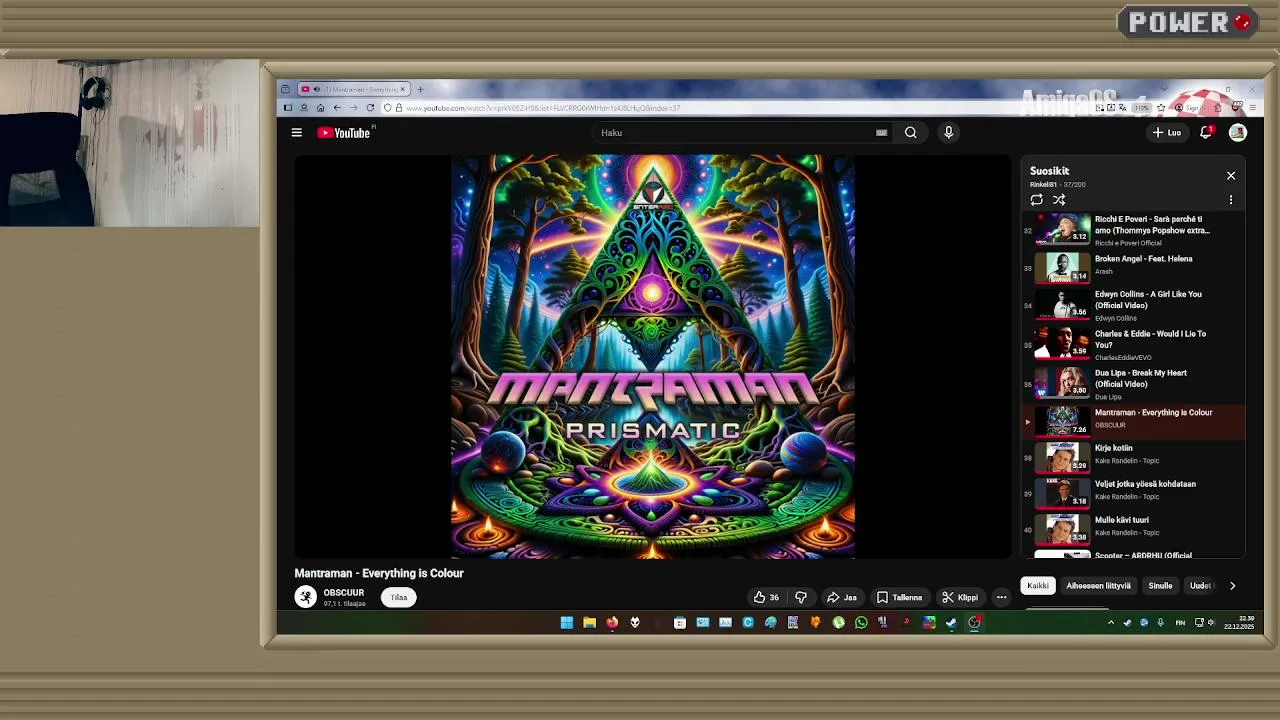Dislike the video with thumbs down
The width and height of the screenshot is (1280, 720).
coord(801,598)
